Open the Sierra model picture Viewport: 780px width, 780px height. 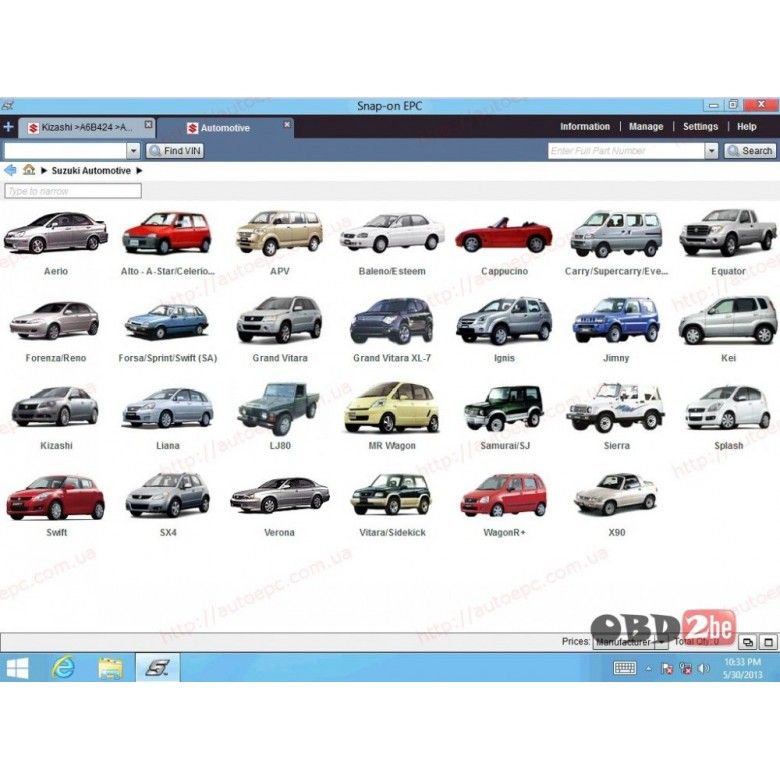[615, 406]
